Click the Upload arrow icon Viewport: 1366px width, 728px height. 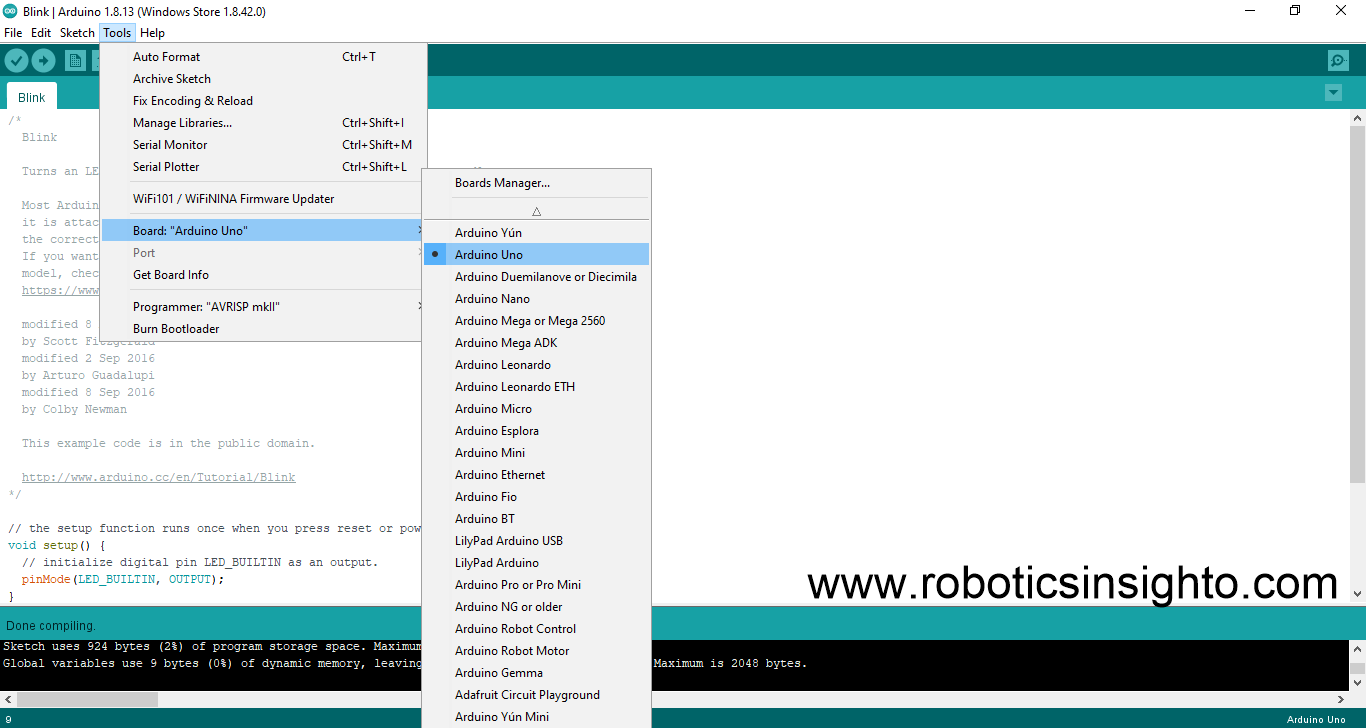click(43, 60)
